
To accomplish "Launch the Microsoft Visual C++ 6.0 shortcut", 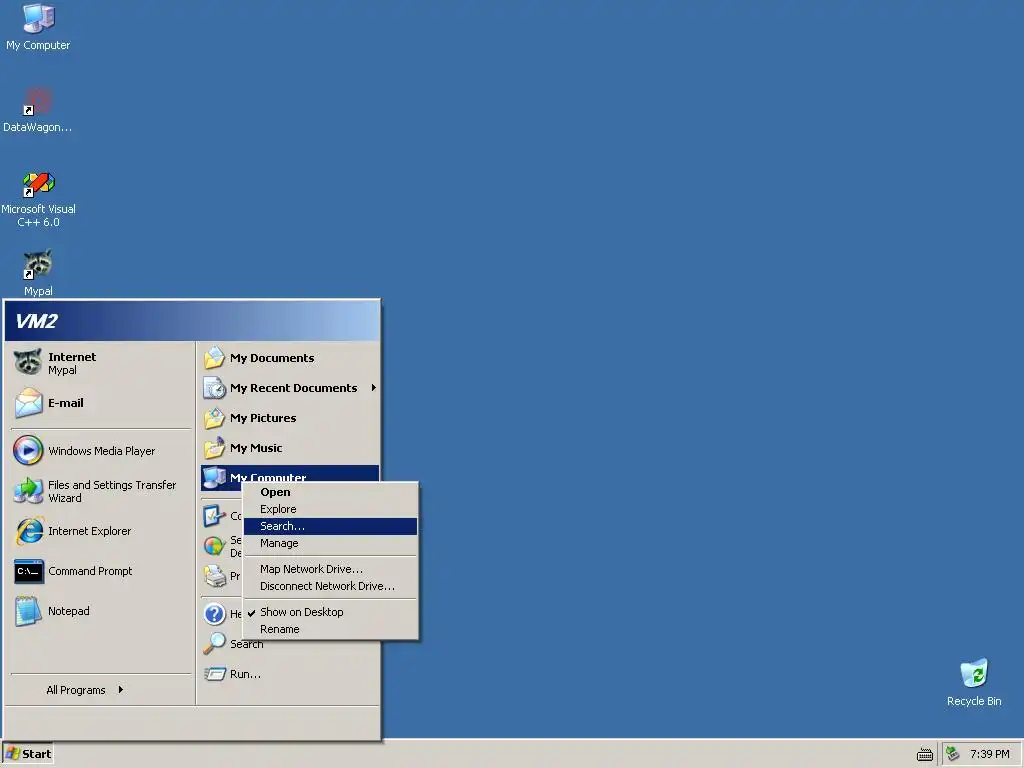I will tap(38, 199).
